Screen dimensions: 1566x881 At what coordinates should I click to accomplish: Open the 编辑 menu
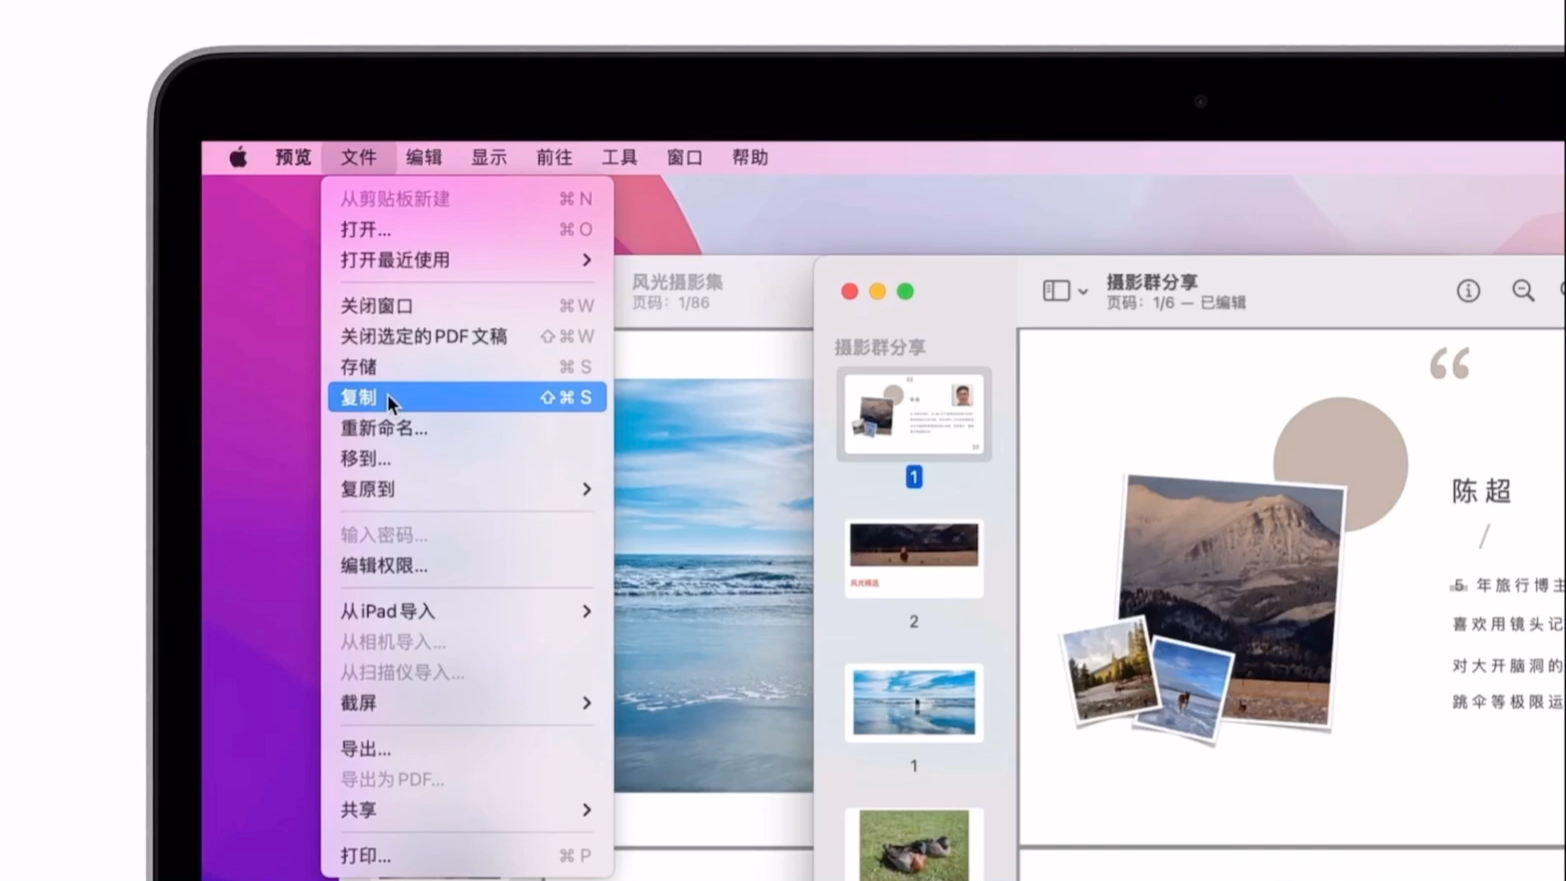pyautogui.click(x=423, y=157)
